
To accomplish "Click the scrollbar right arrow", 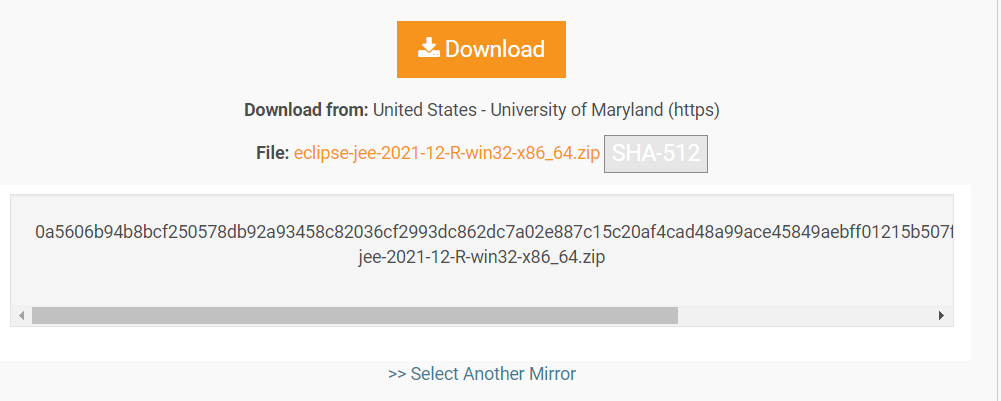I will point(941,315).
